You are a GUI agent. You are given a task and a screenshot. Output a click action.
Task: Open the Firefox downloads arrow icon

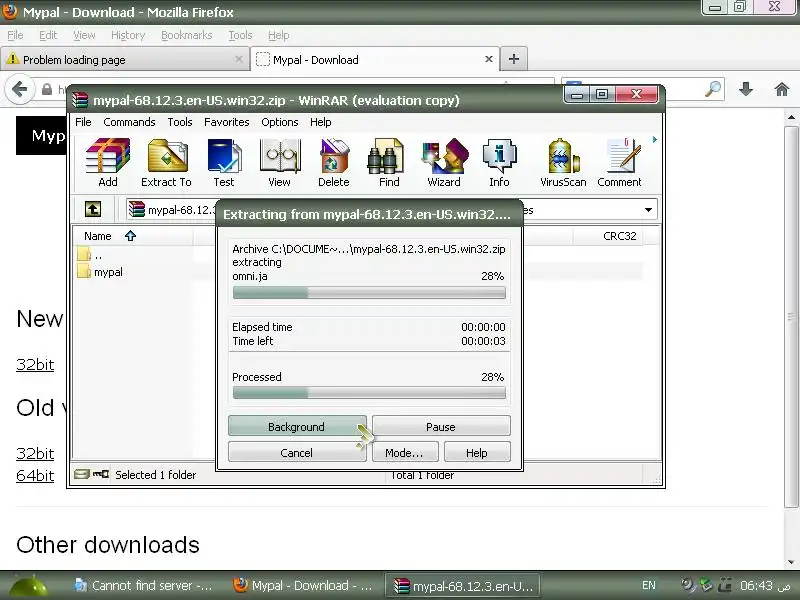(x=745, y=89)
